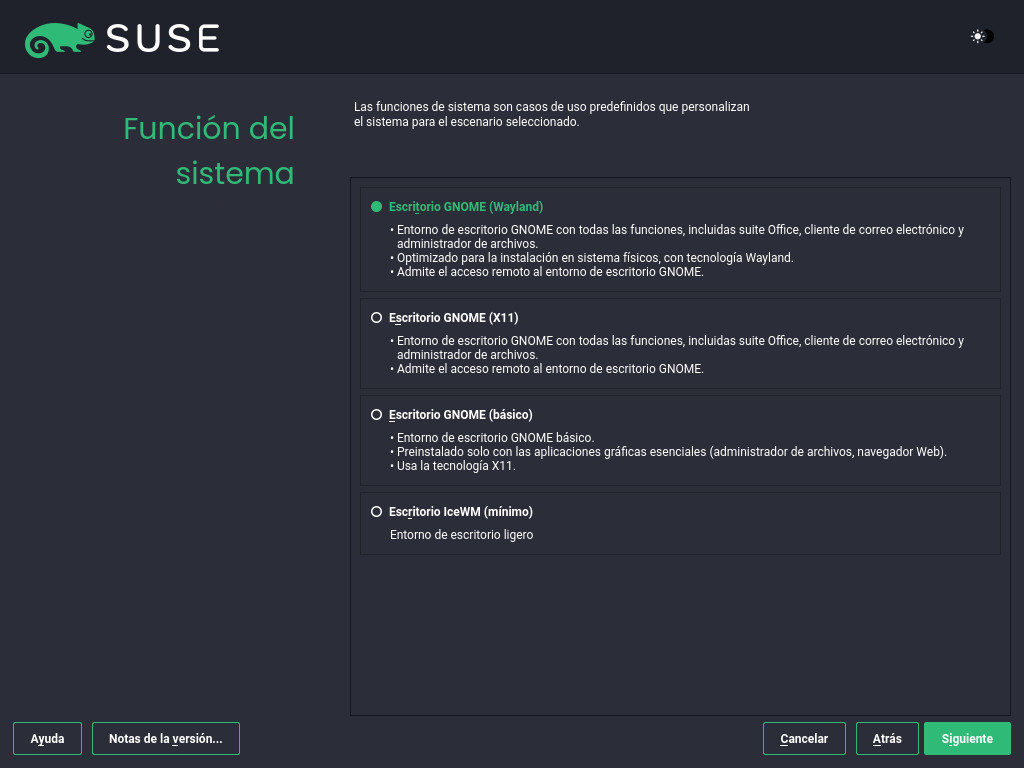1024x768 pixels.
Task: Click 'Entorno de escritorio ligero' description
Action: 461,535
